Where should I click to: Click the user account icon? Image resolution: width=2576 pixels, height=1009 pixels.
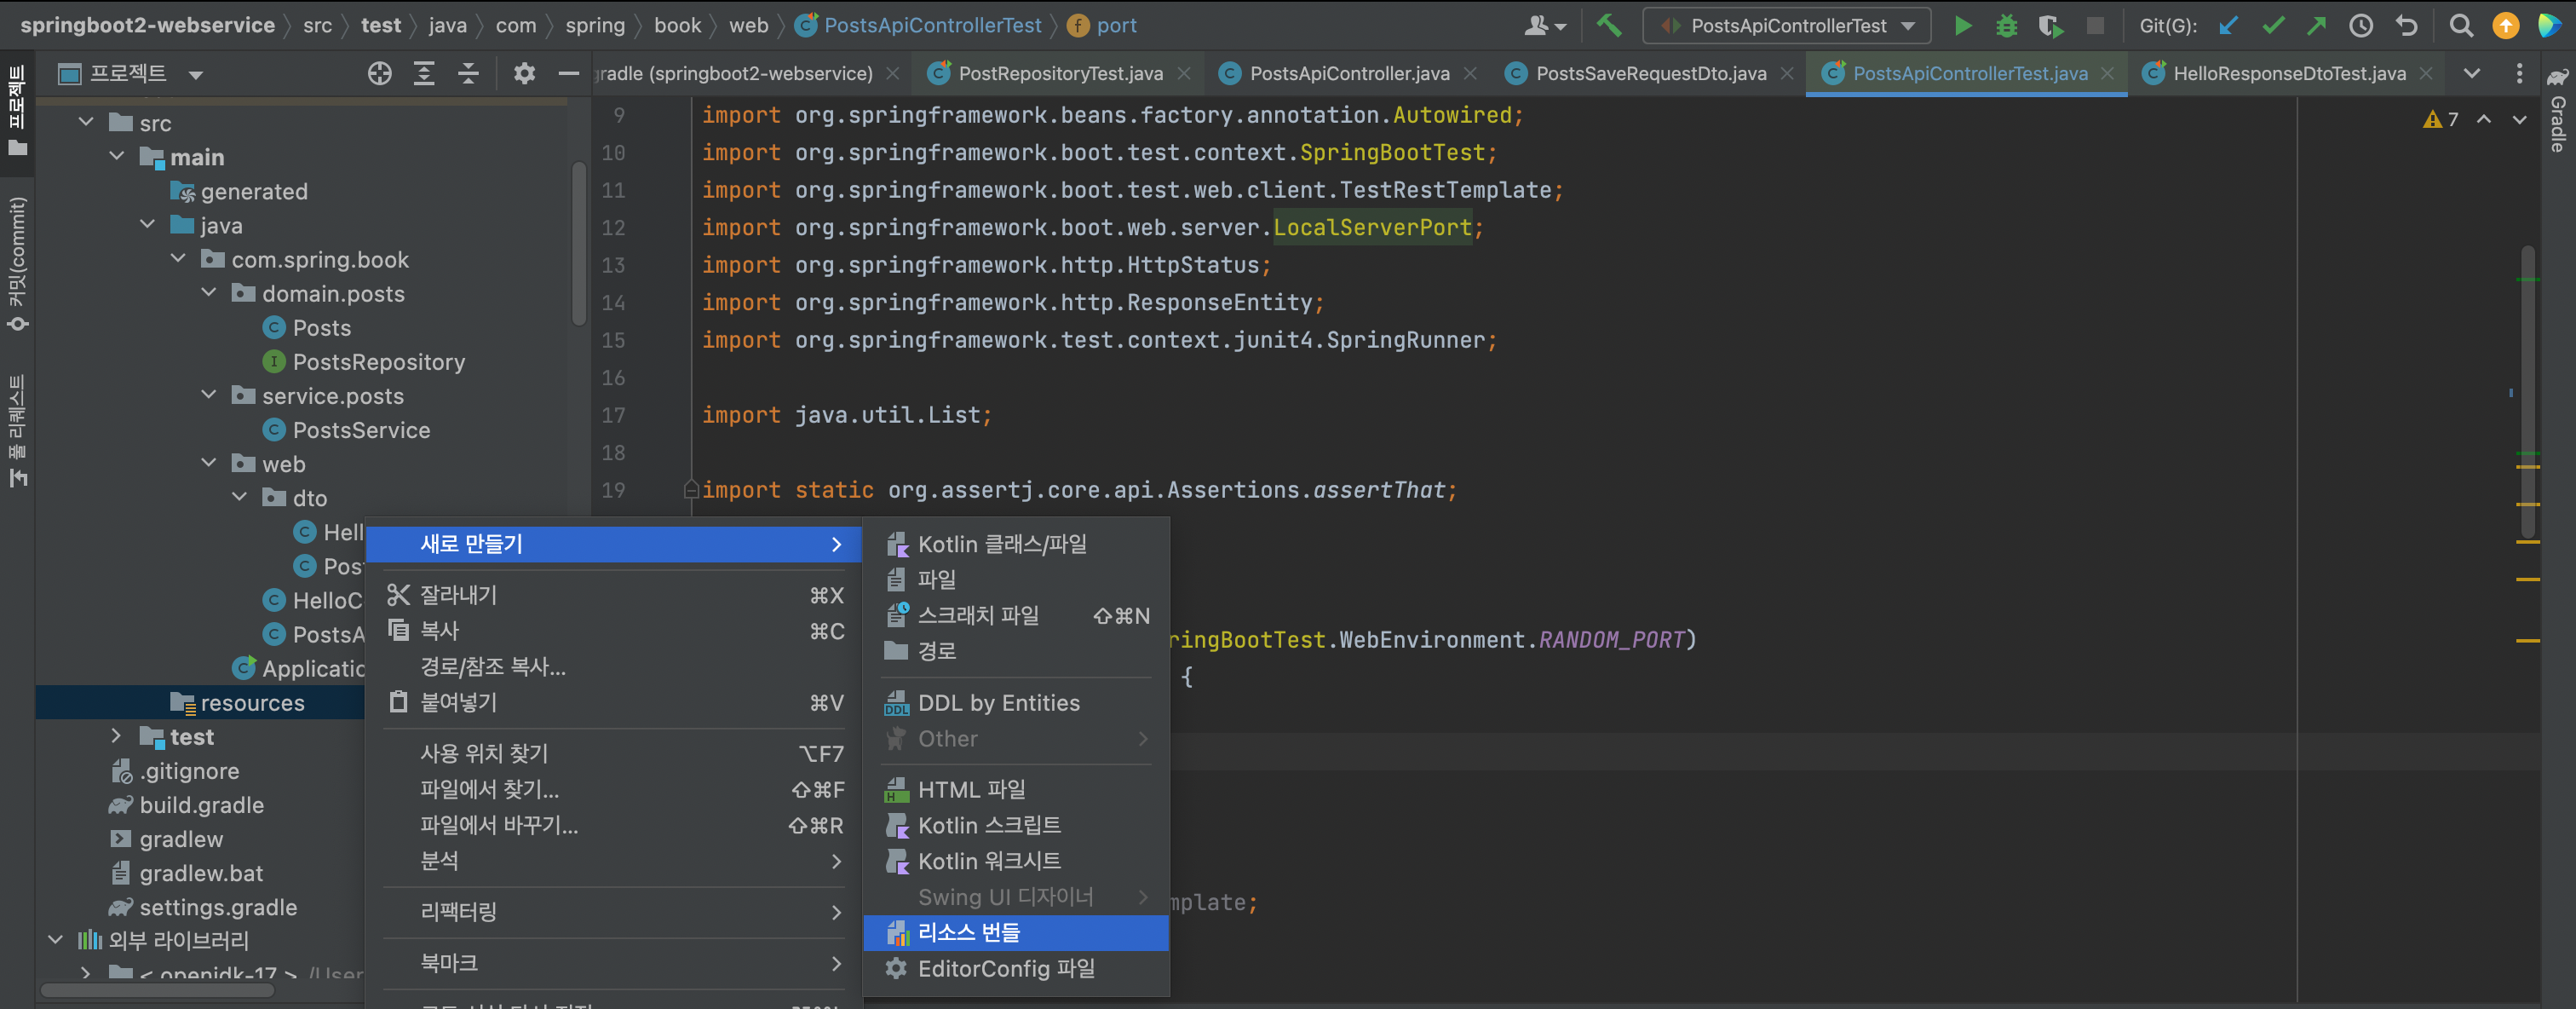click(x=1544, y=26)
